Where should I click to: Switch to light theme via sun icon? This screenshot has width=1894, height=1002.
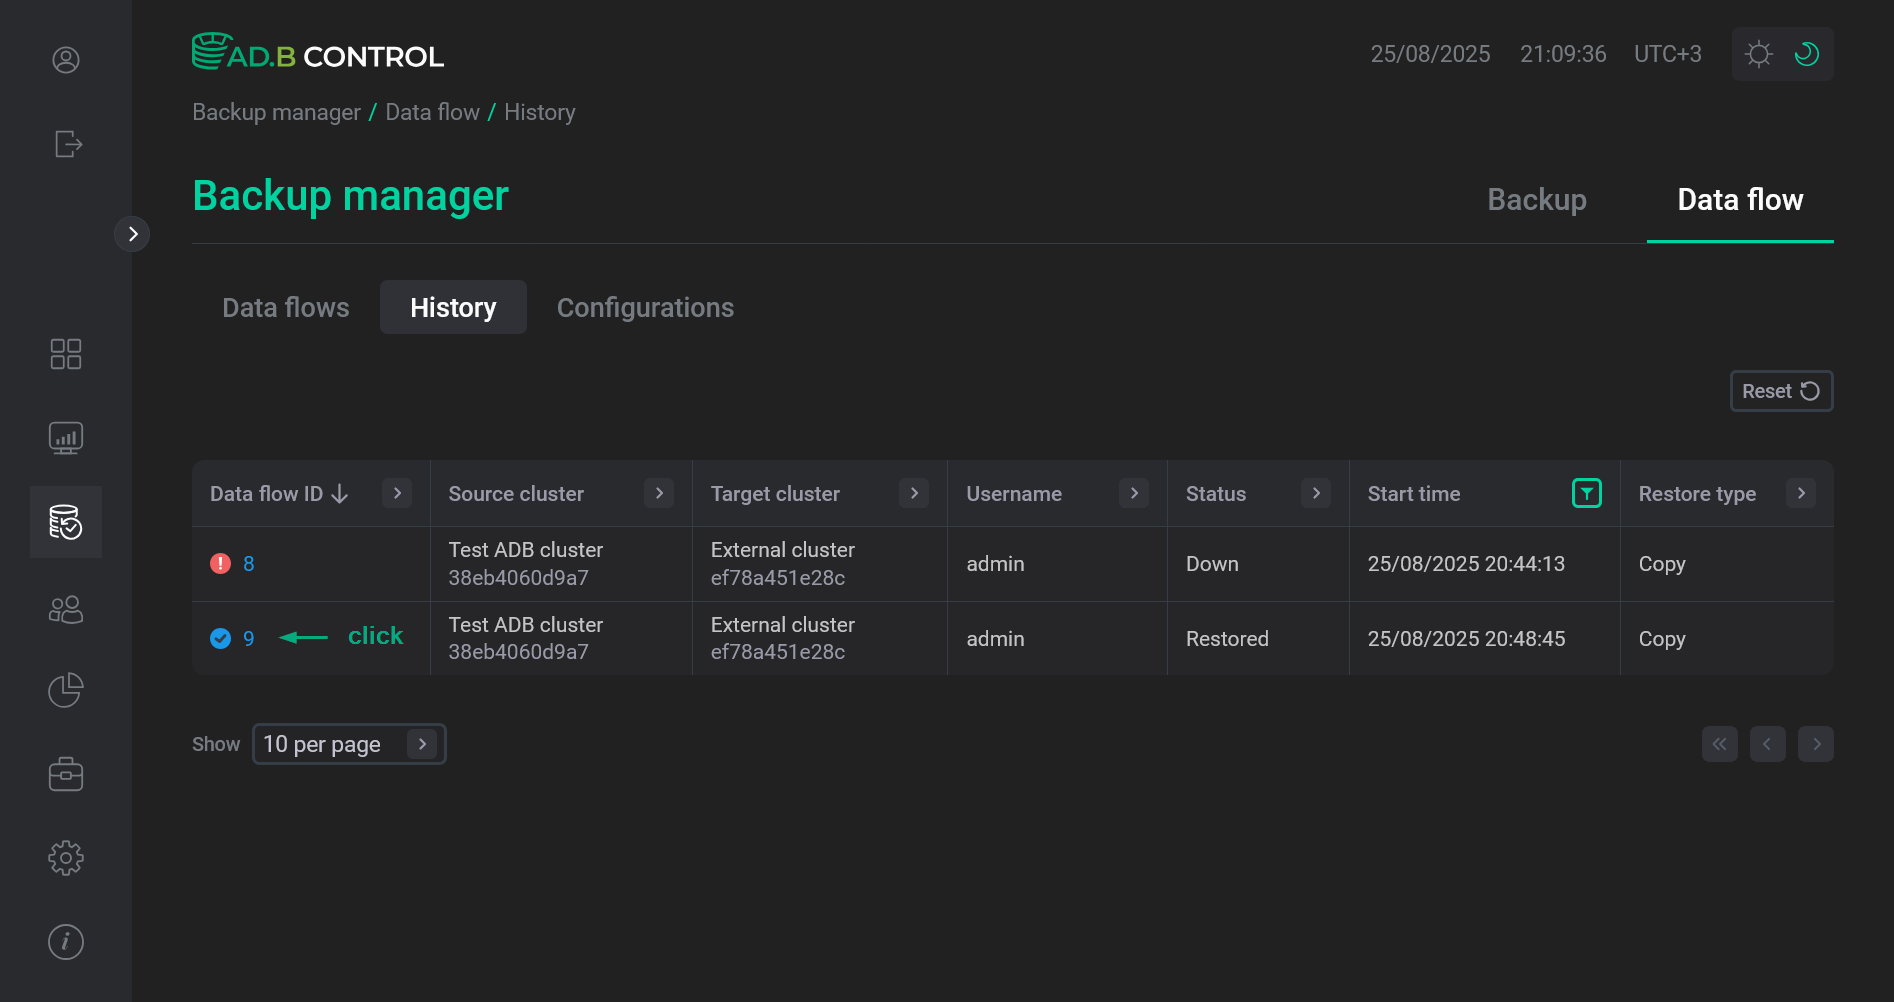(1758, 53)
